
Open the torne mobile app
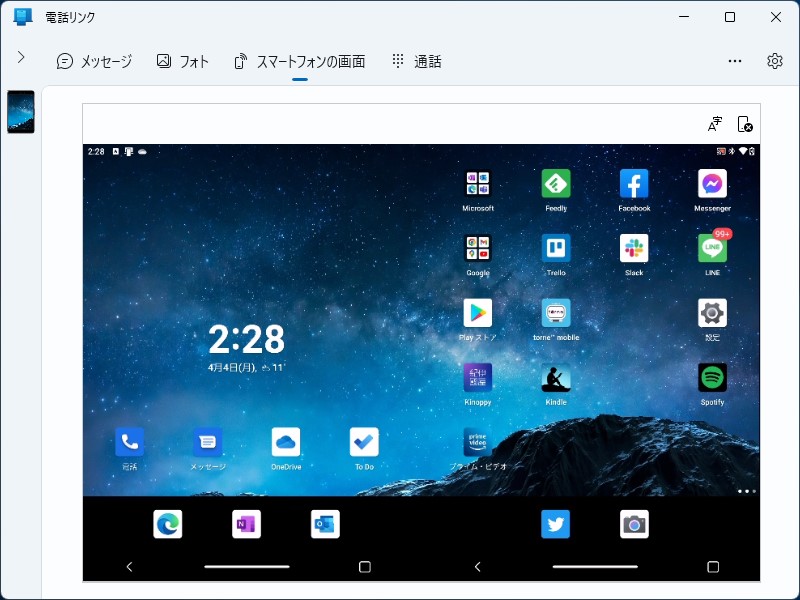point(555,313)
